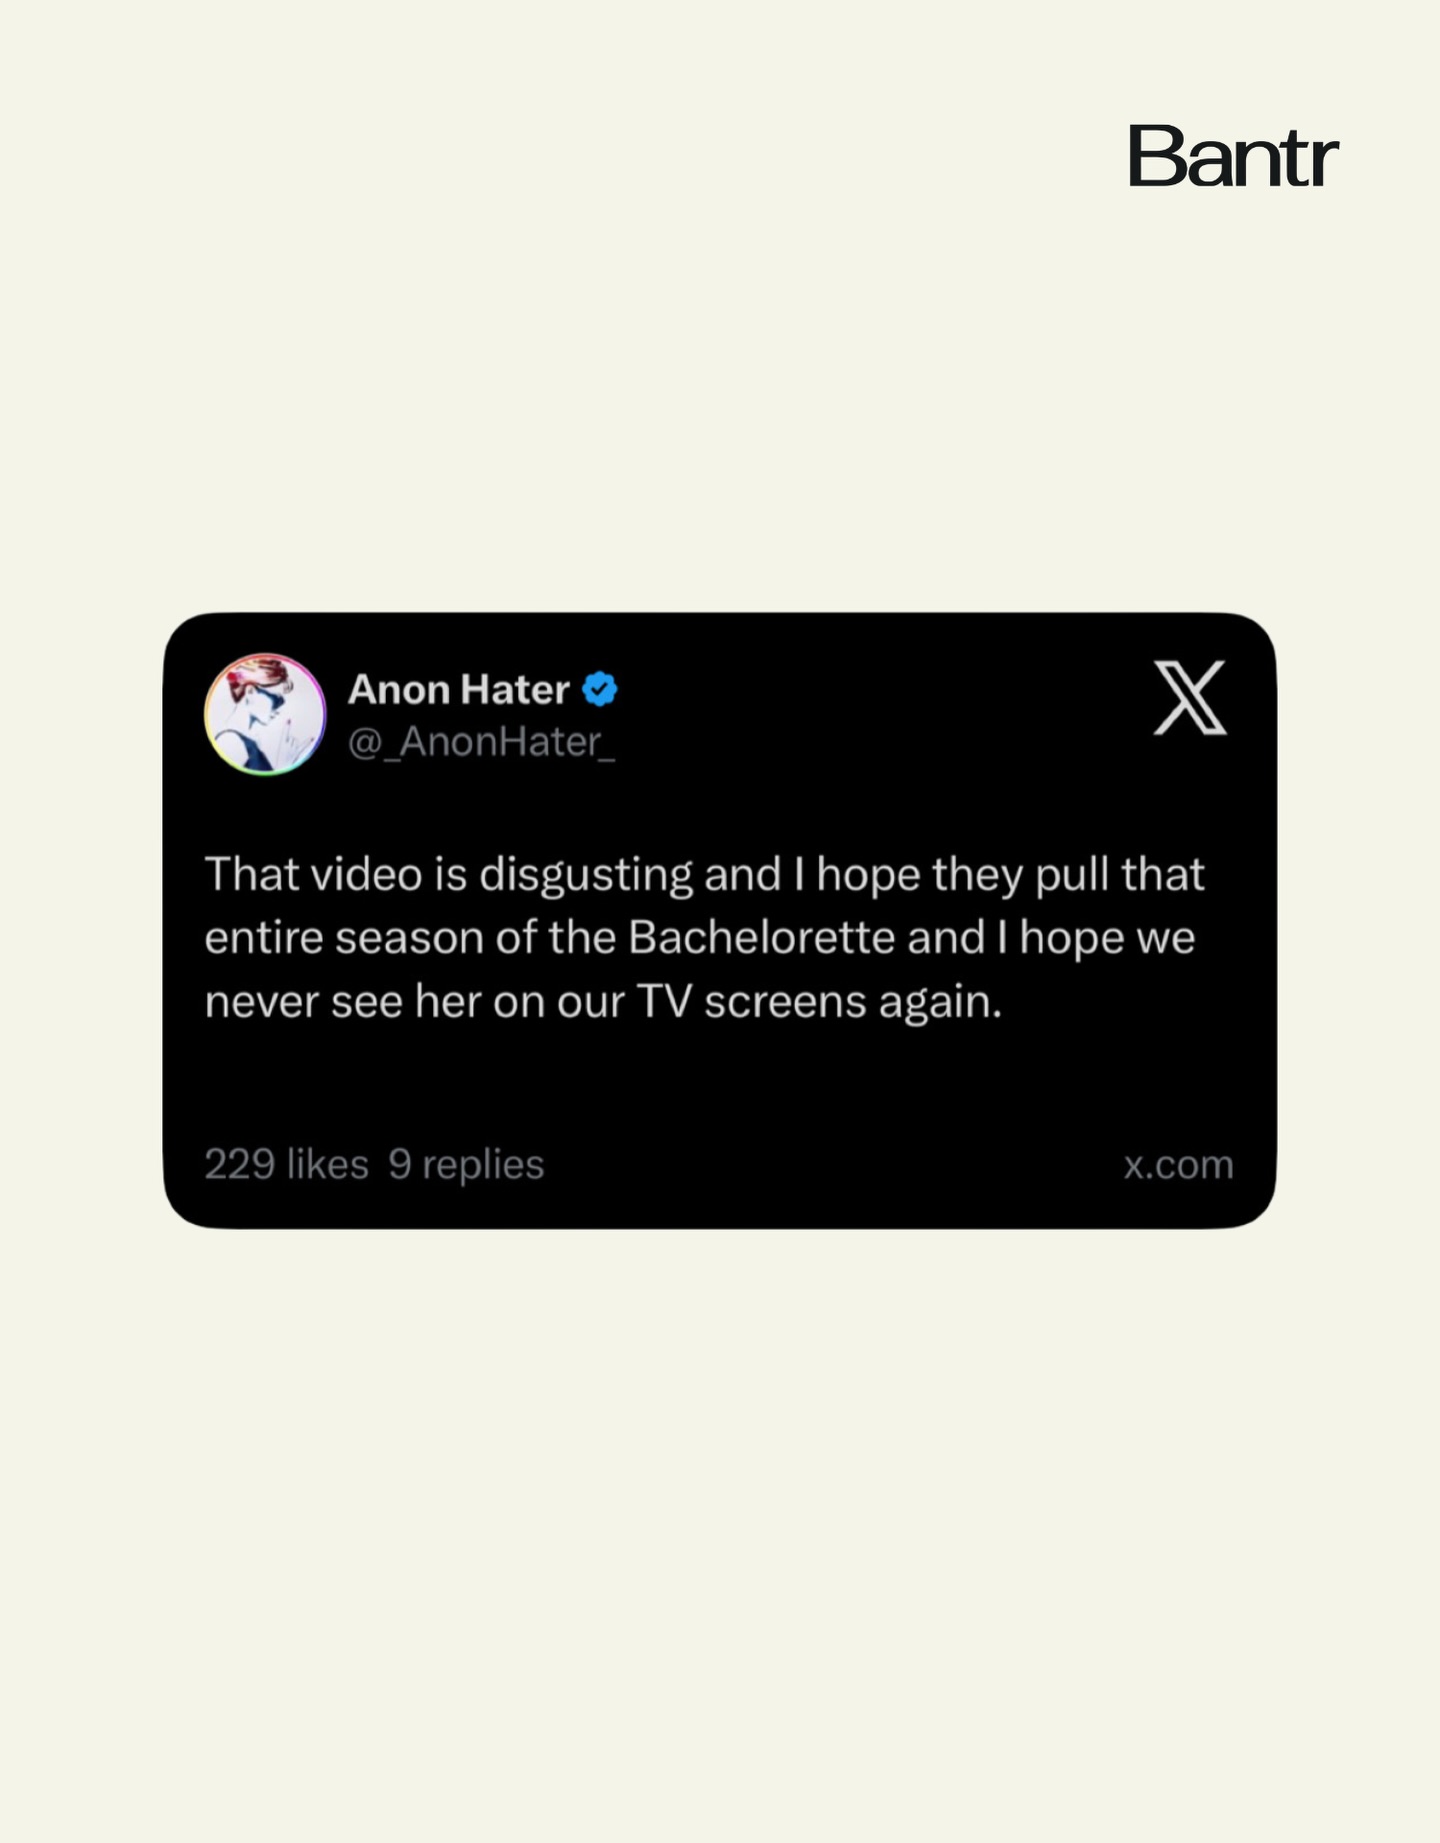
Task: Open the Anon Hater profile avatar
Action: [x=265, y=714]
